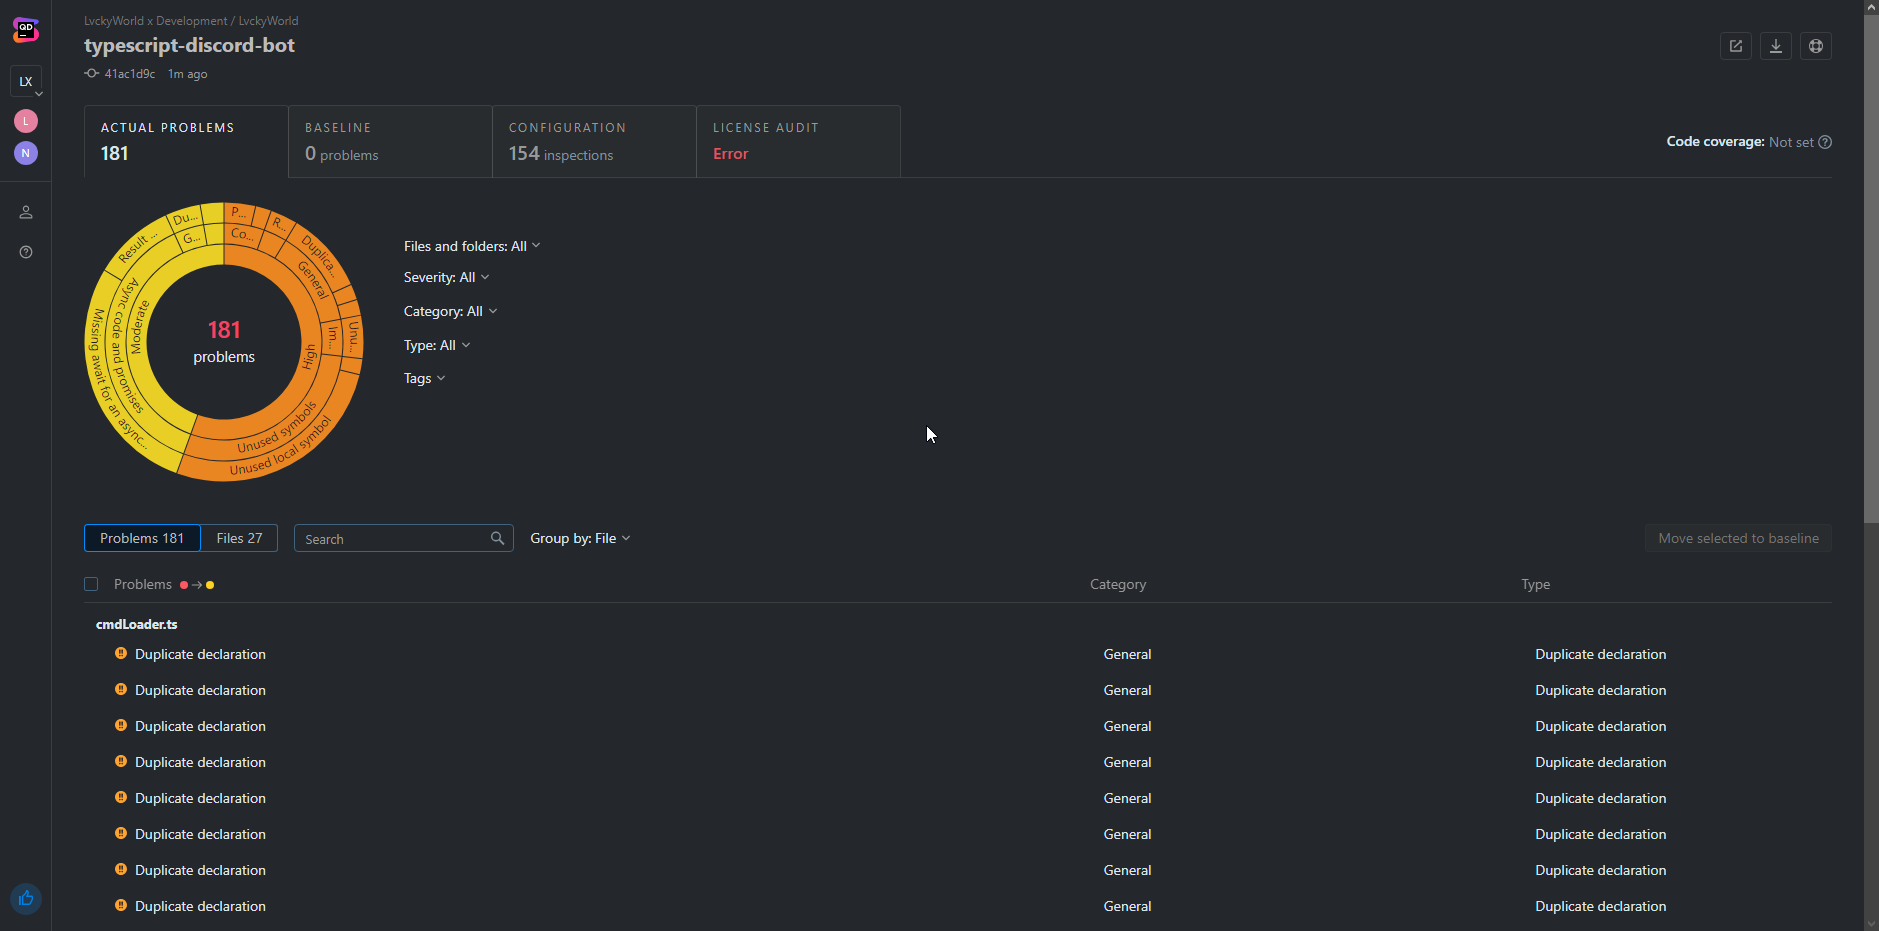1879x931 pixels.
Task: Switch to the Files 27 view
Action: point(239,538)
